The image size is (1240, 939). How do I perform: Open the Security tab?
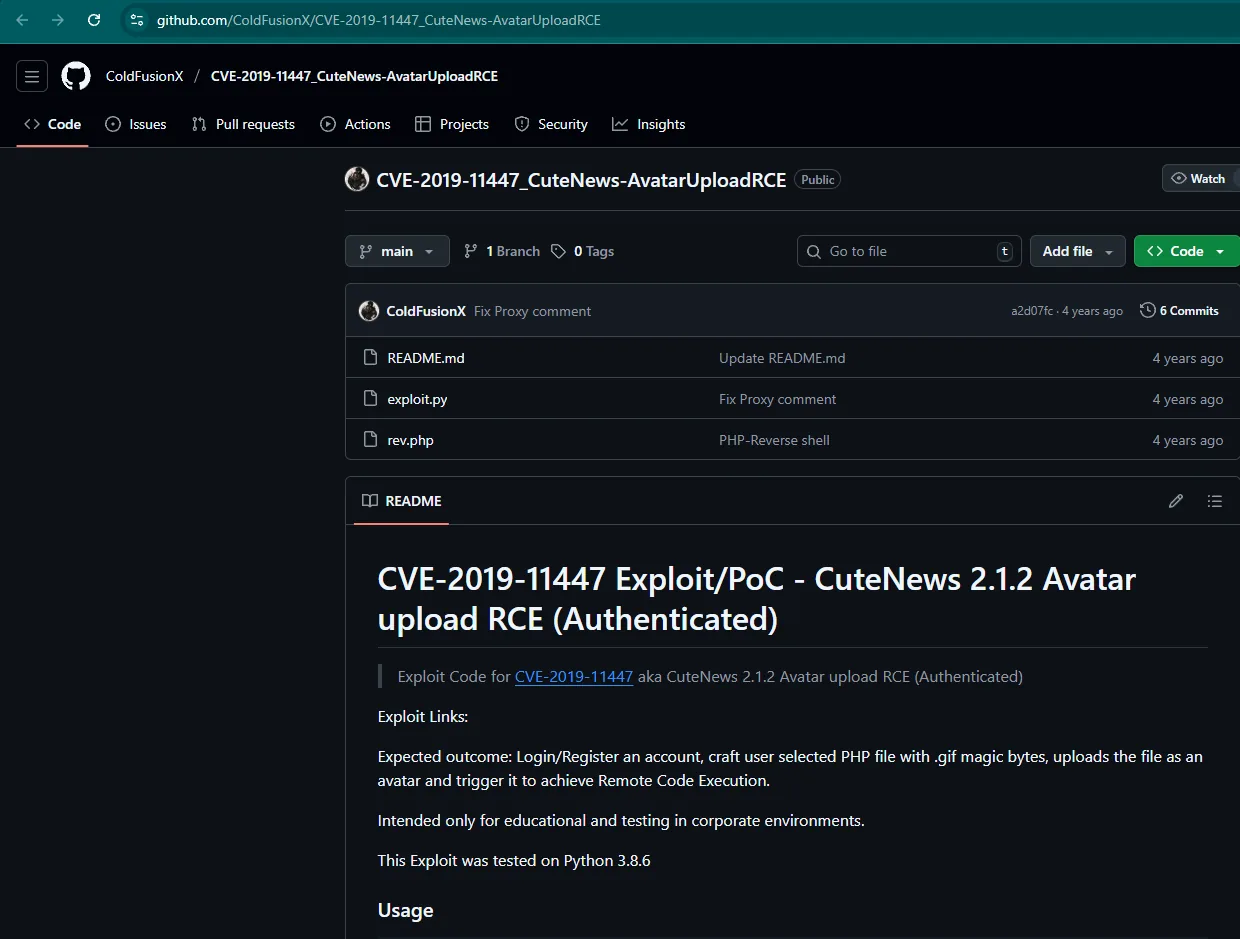pos(551,124)
